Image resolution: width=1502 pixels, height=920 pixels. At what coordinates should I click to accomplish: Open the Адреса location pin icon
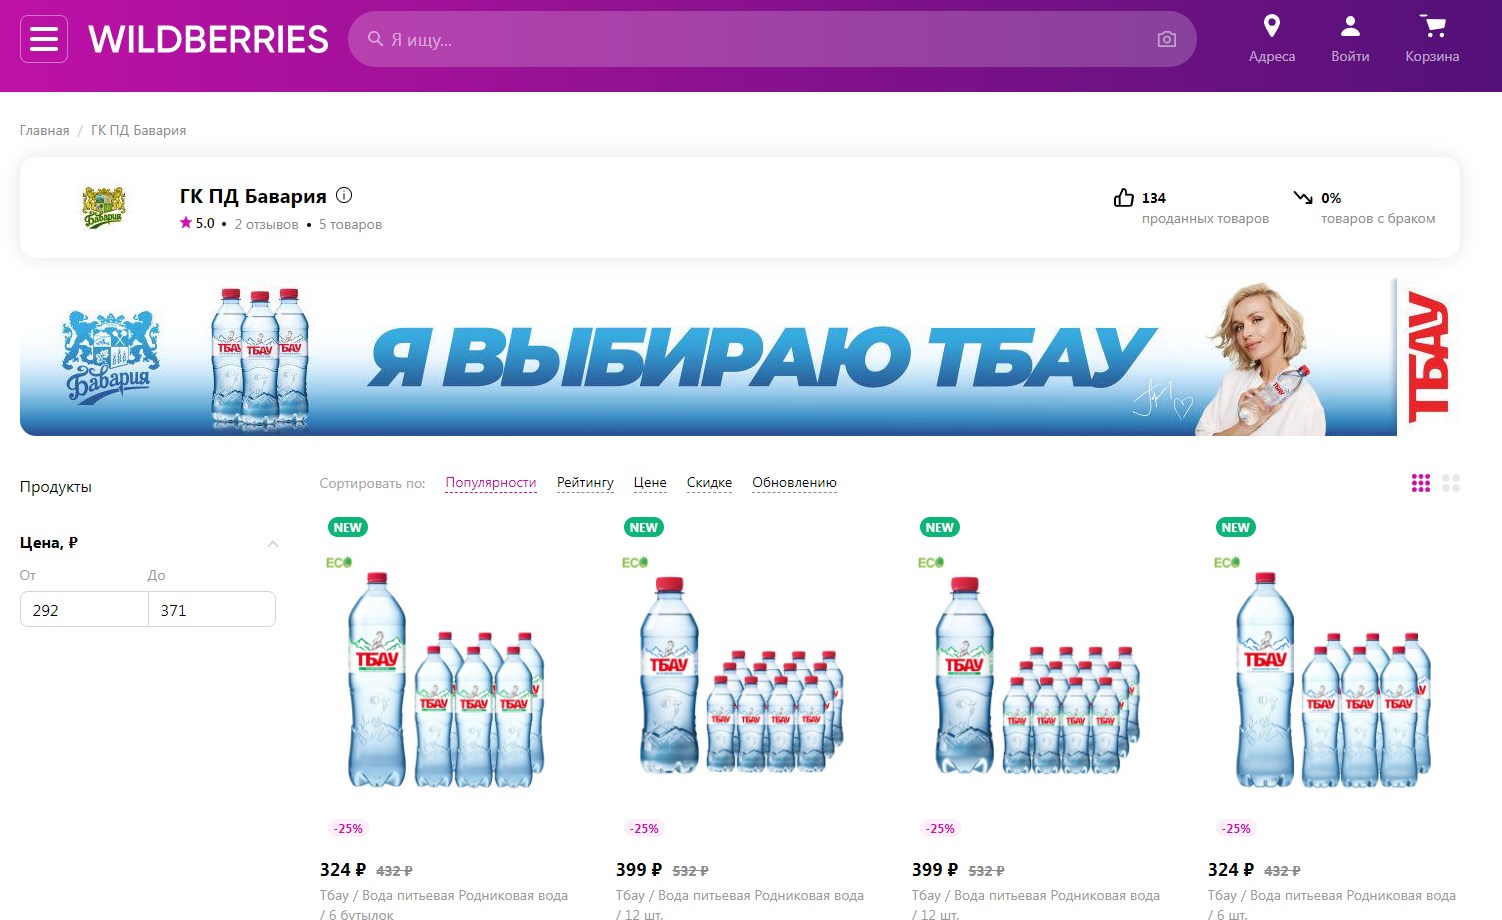point(1272,26)
